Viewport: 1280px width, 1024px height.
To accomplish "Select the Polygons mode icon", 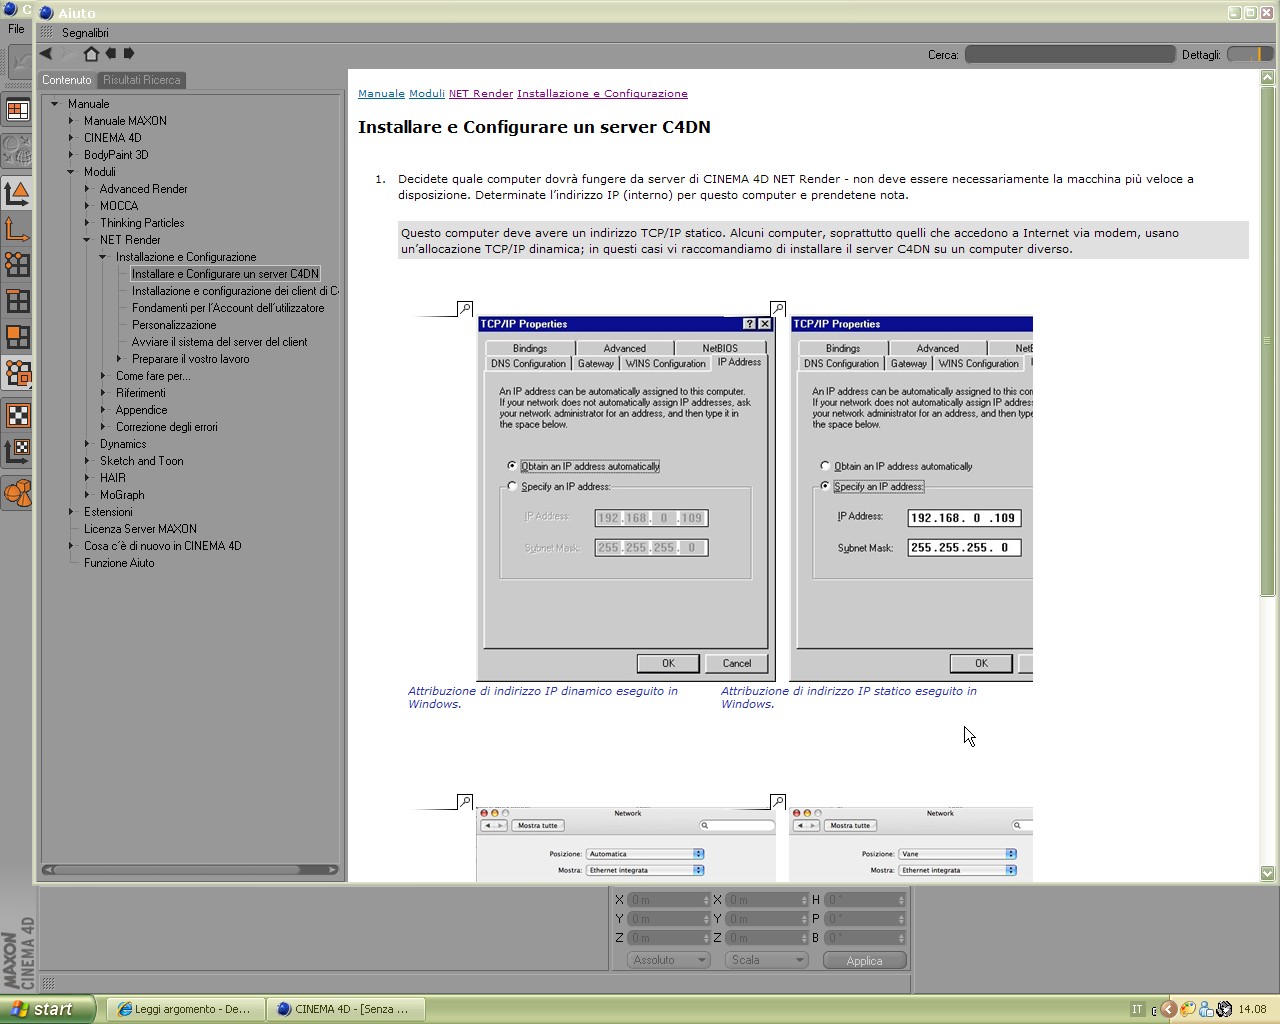I will click(x=18, y=337).
